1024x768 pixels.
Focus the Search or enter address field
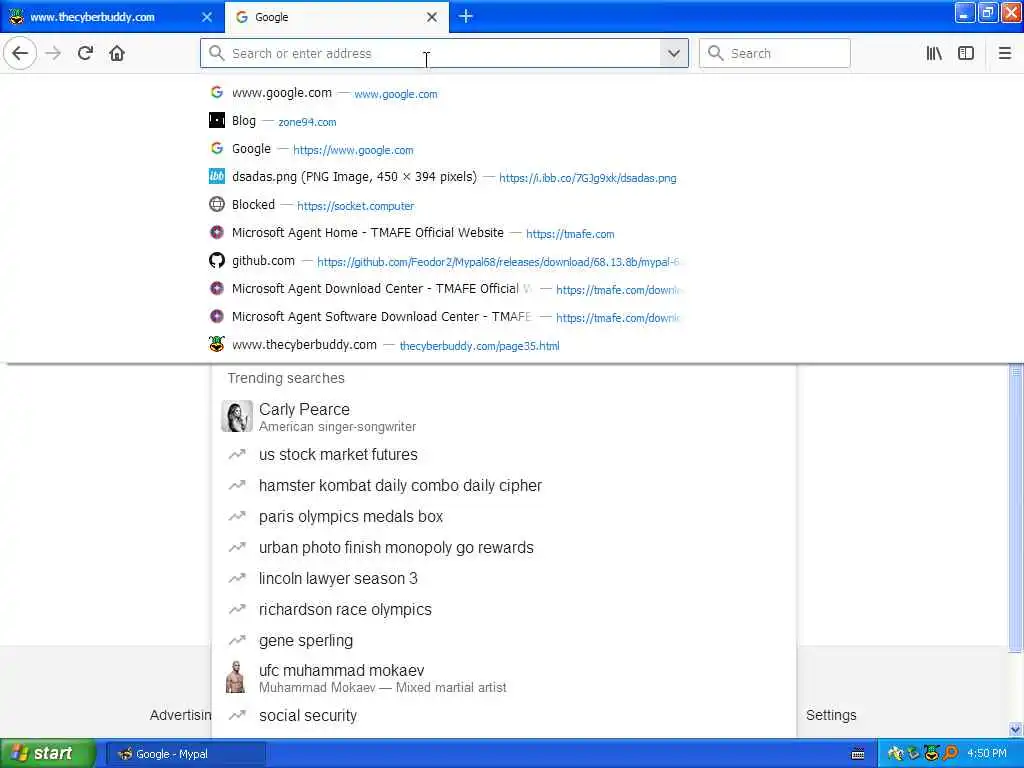pos(431,53)
